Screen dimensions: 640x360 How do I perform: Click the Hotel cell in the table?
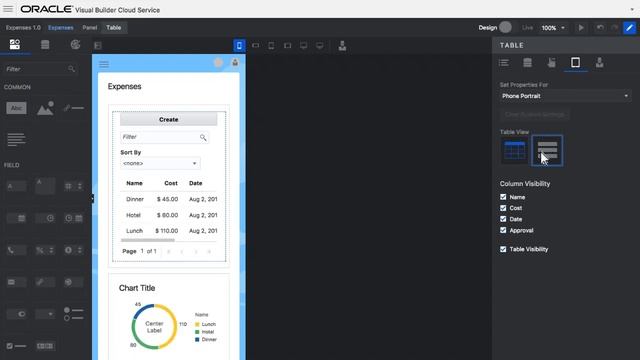point(133,215)
